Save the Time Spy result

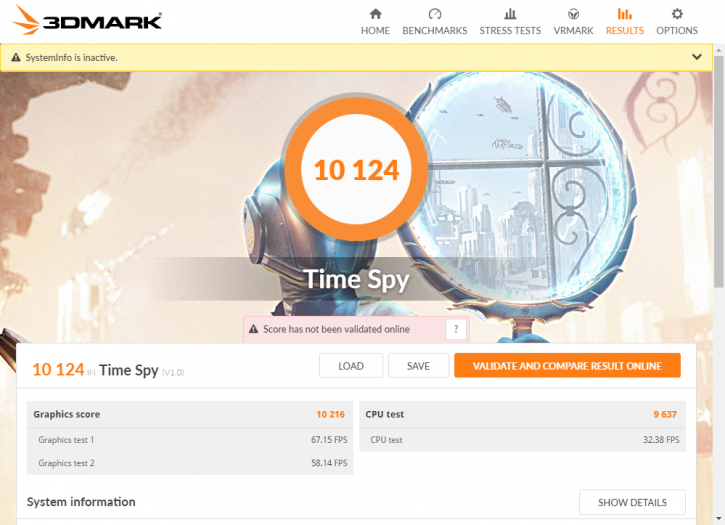click(x=418, y=366)
